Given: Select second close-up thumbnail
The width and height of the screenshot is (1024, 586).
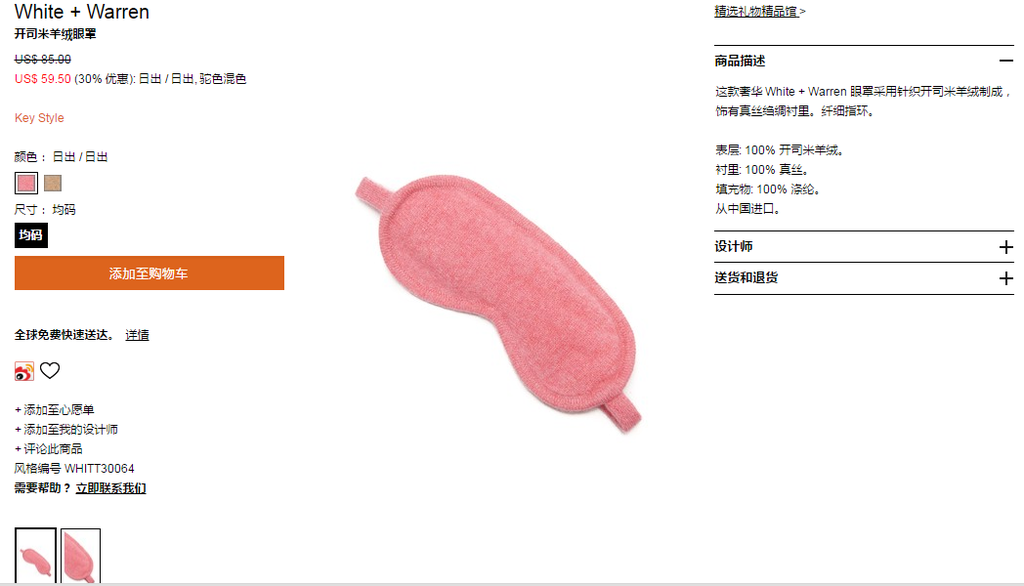Looking at the screenshot, I should pyautogui.click(x=81, y=556).
